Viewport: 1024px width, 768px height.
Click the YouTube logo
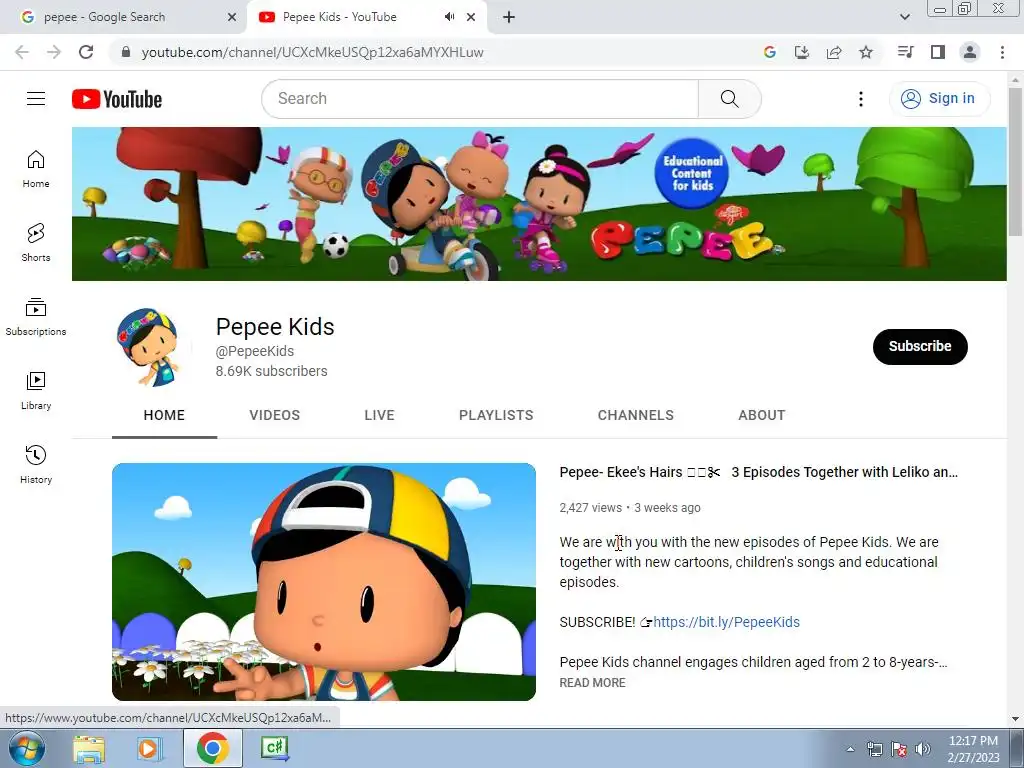pyautogui.click(x=117, y=99)
